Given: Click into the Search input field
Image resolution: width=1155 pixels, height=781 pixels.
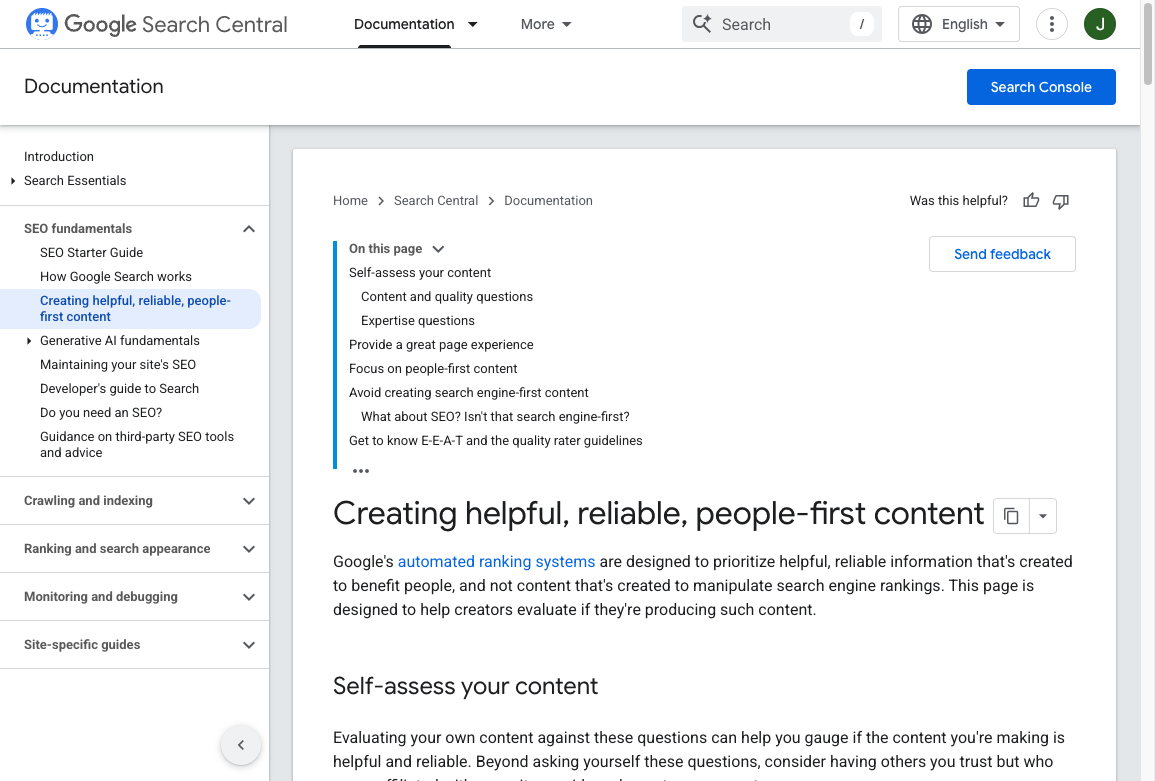Looking at the screenshot, I should click(782, 24).
